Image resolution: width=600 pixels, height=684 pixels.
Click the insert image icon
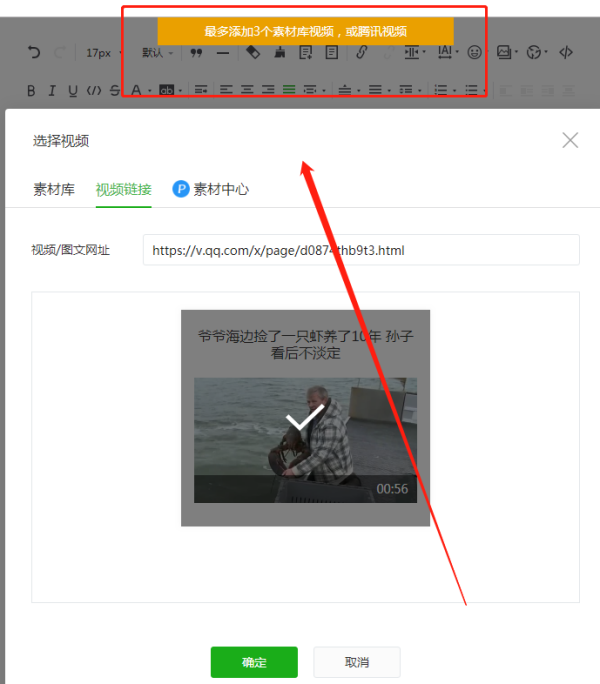504,52
